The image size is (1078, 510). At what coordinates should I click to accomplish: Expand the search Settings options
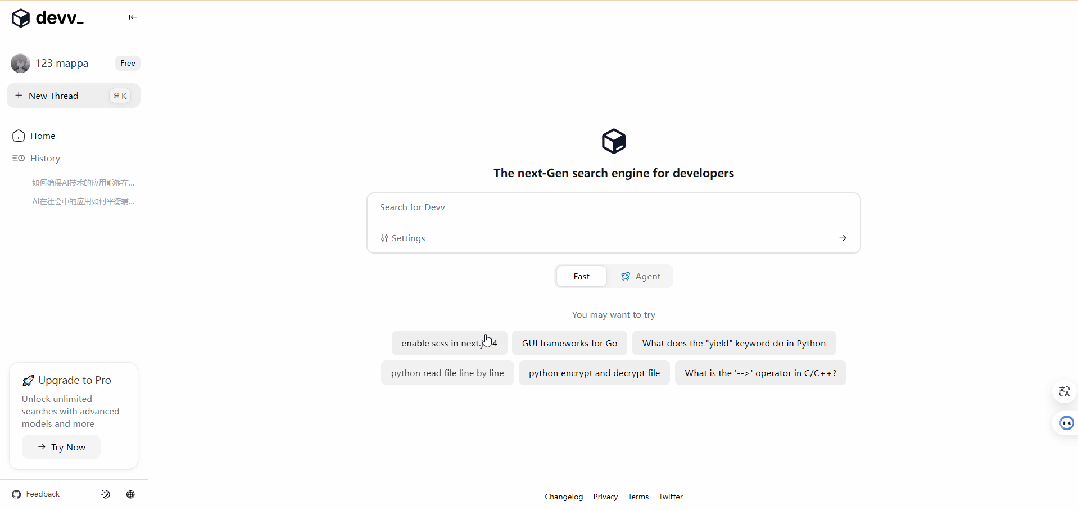(x=403, y=238)
